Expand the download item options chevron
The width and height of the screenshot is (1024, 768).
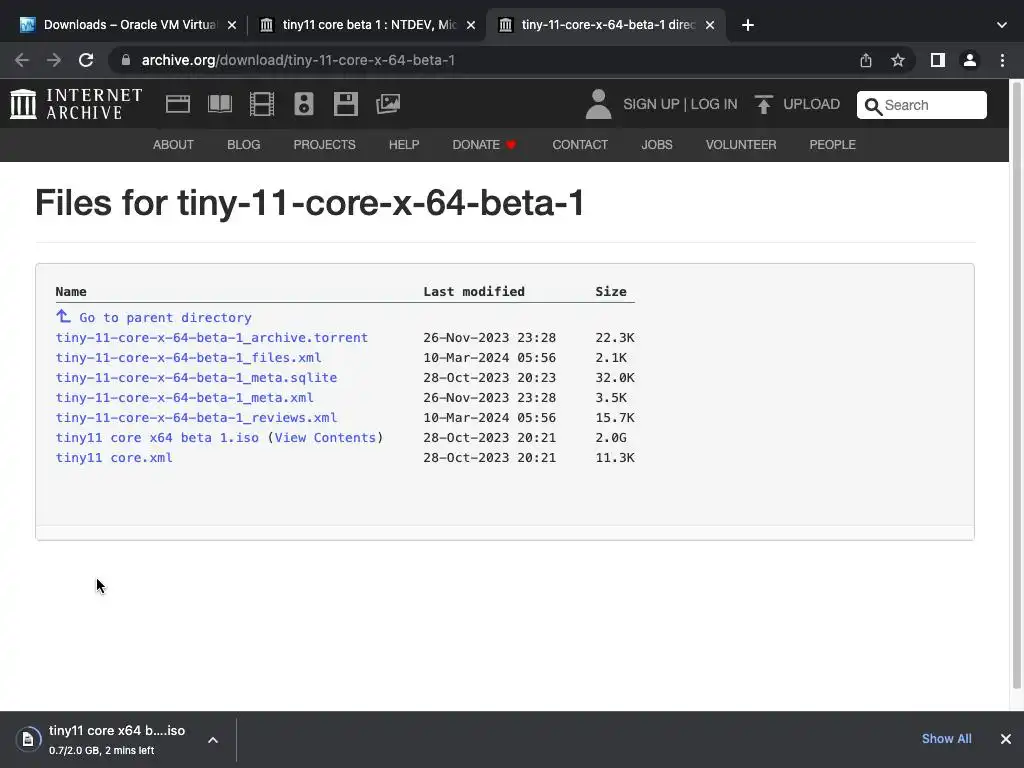click(x=213, y=740)
